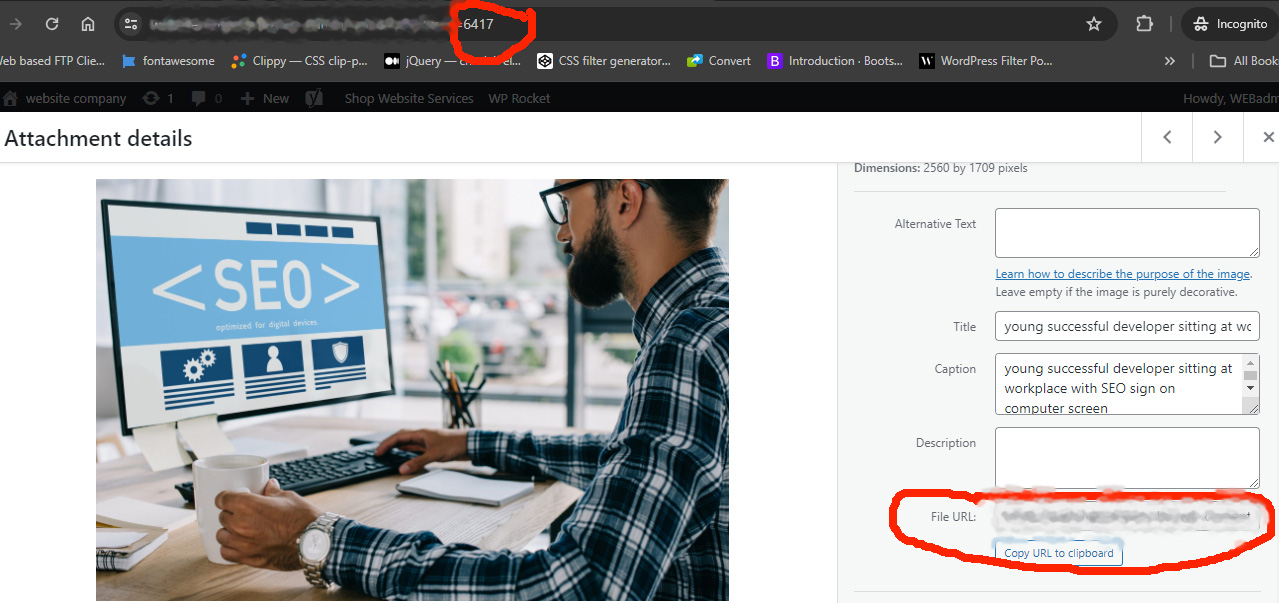Reload the current browser page
Screen dimensions: 1279x603
(x=52, y=24)
